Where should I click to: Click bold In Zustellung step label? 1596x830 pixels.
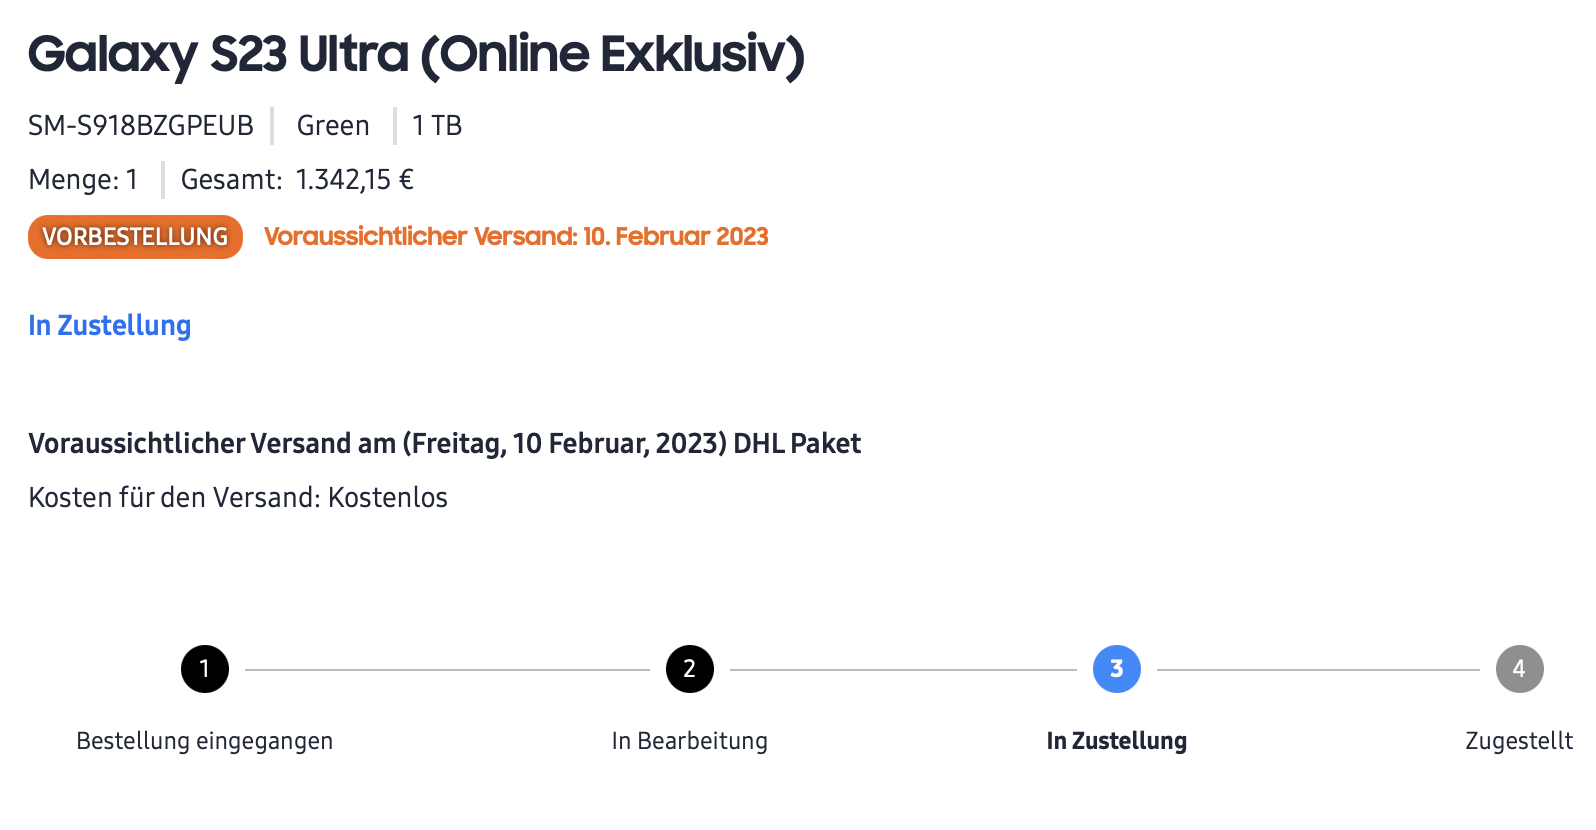click(1116, 741)
